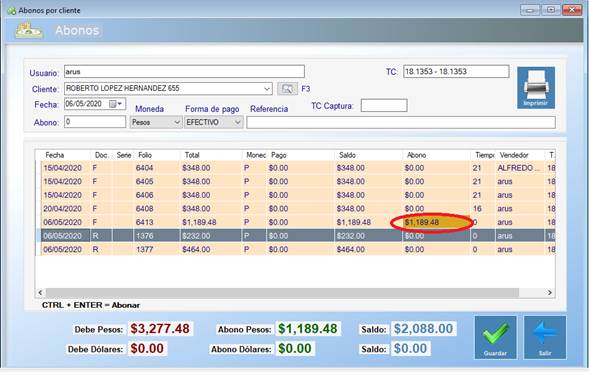Screen dimensions: 589x372
Task: Click the Abono column header
Action: coord(416,155)
